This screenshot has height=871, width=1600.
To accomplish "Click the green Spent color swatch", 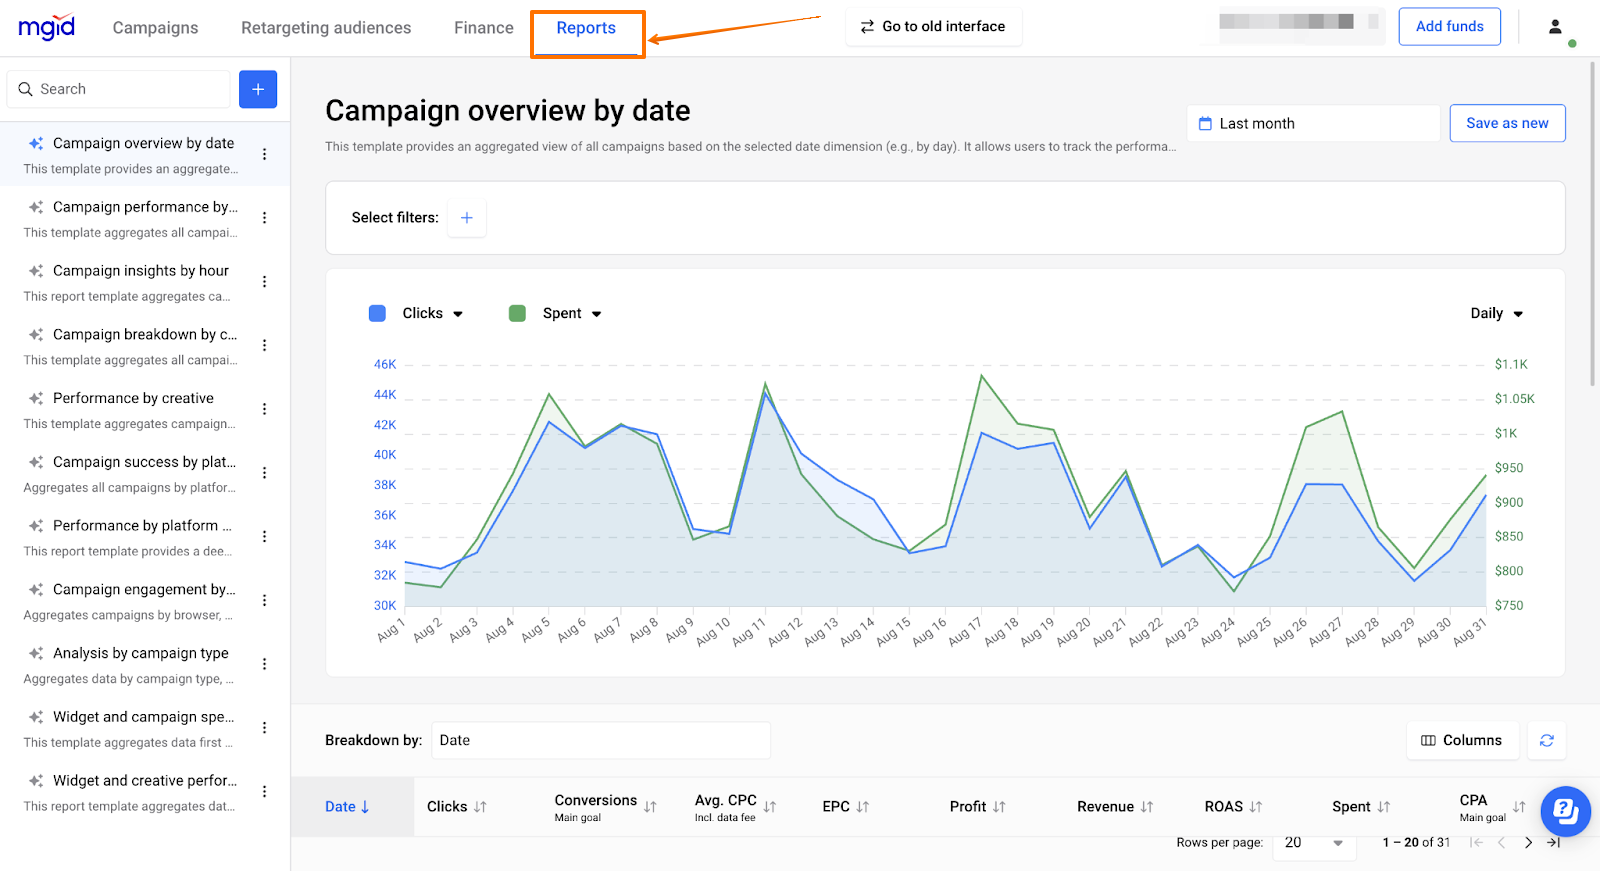I will click(517, 314).
